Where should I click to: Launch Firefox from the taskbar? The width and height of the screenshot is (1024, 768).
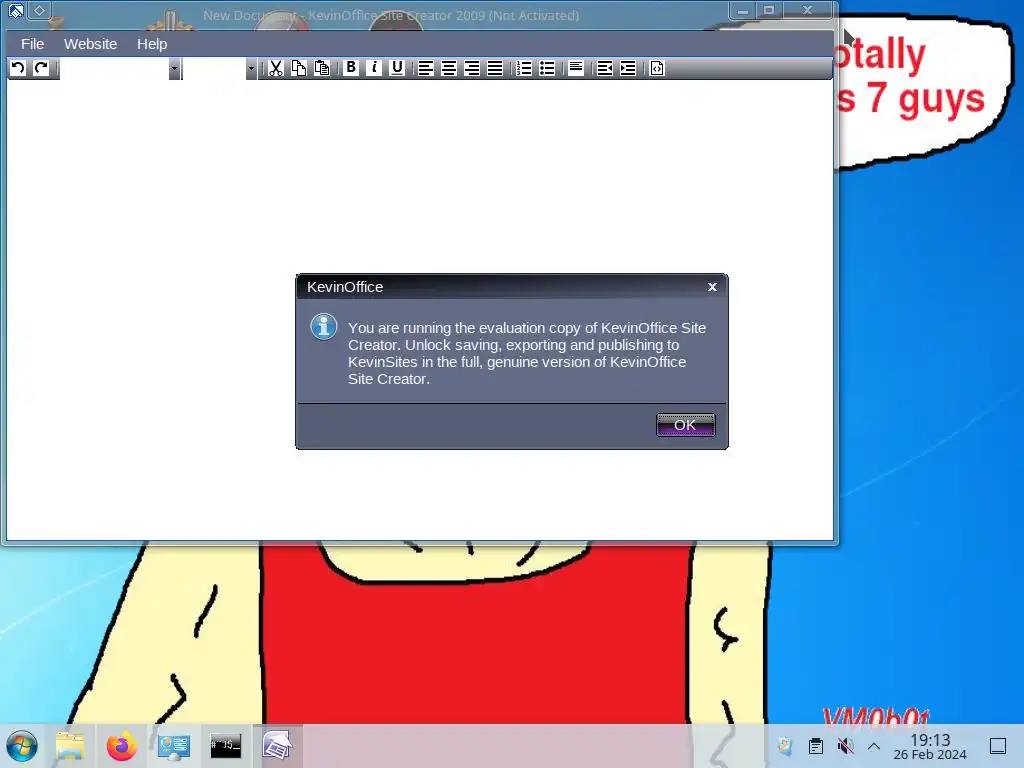[121, 746]
